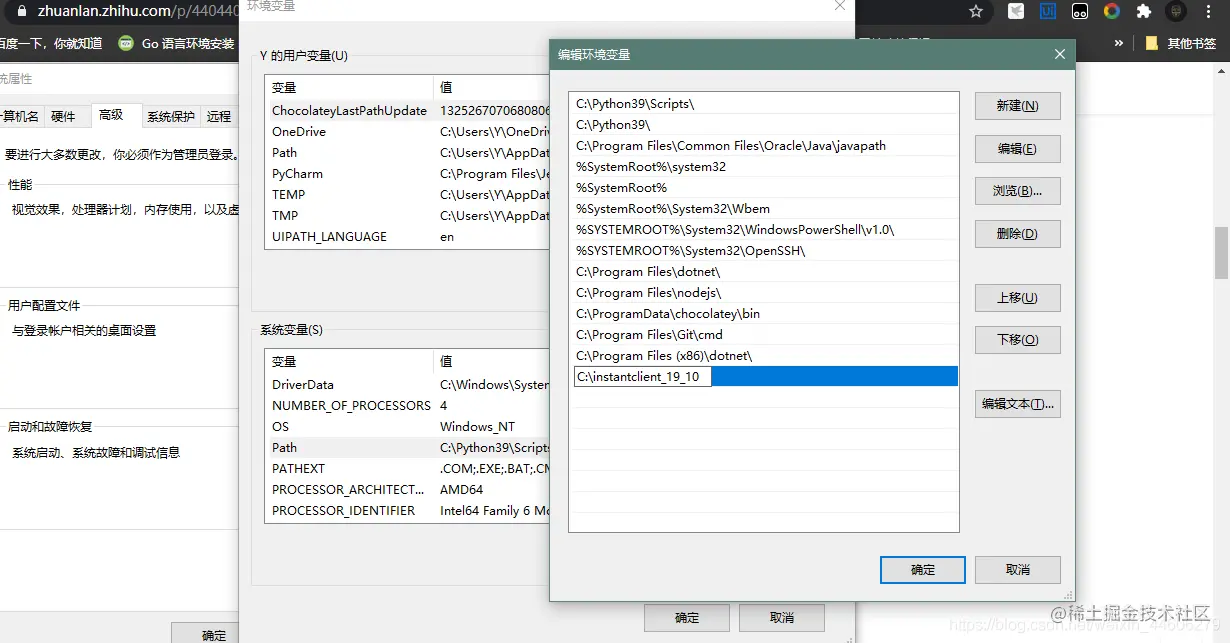Select the C:\Program Files\Git\cmd entry
This screenshot has height=643, width=1230.
764,335
